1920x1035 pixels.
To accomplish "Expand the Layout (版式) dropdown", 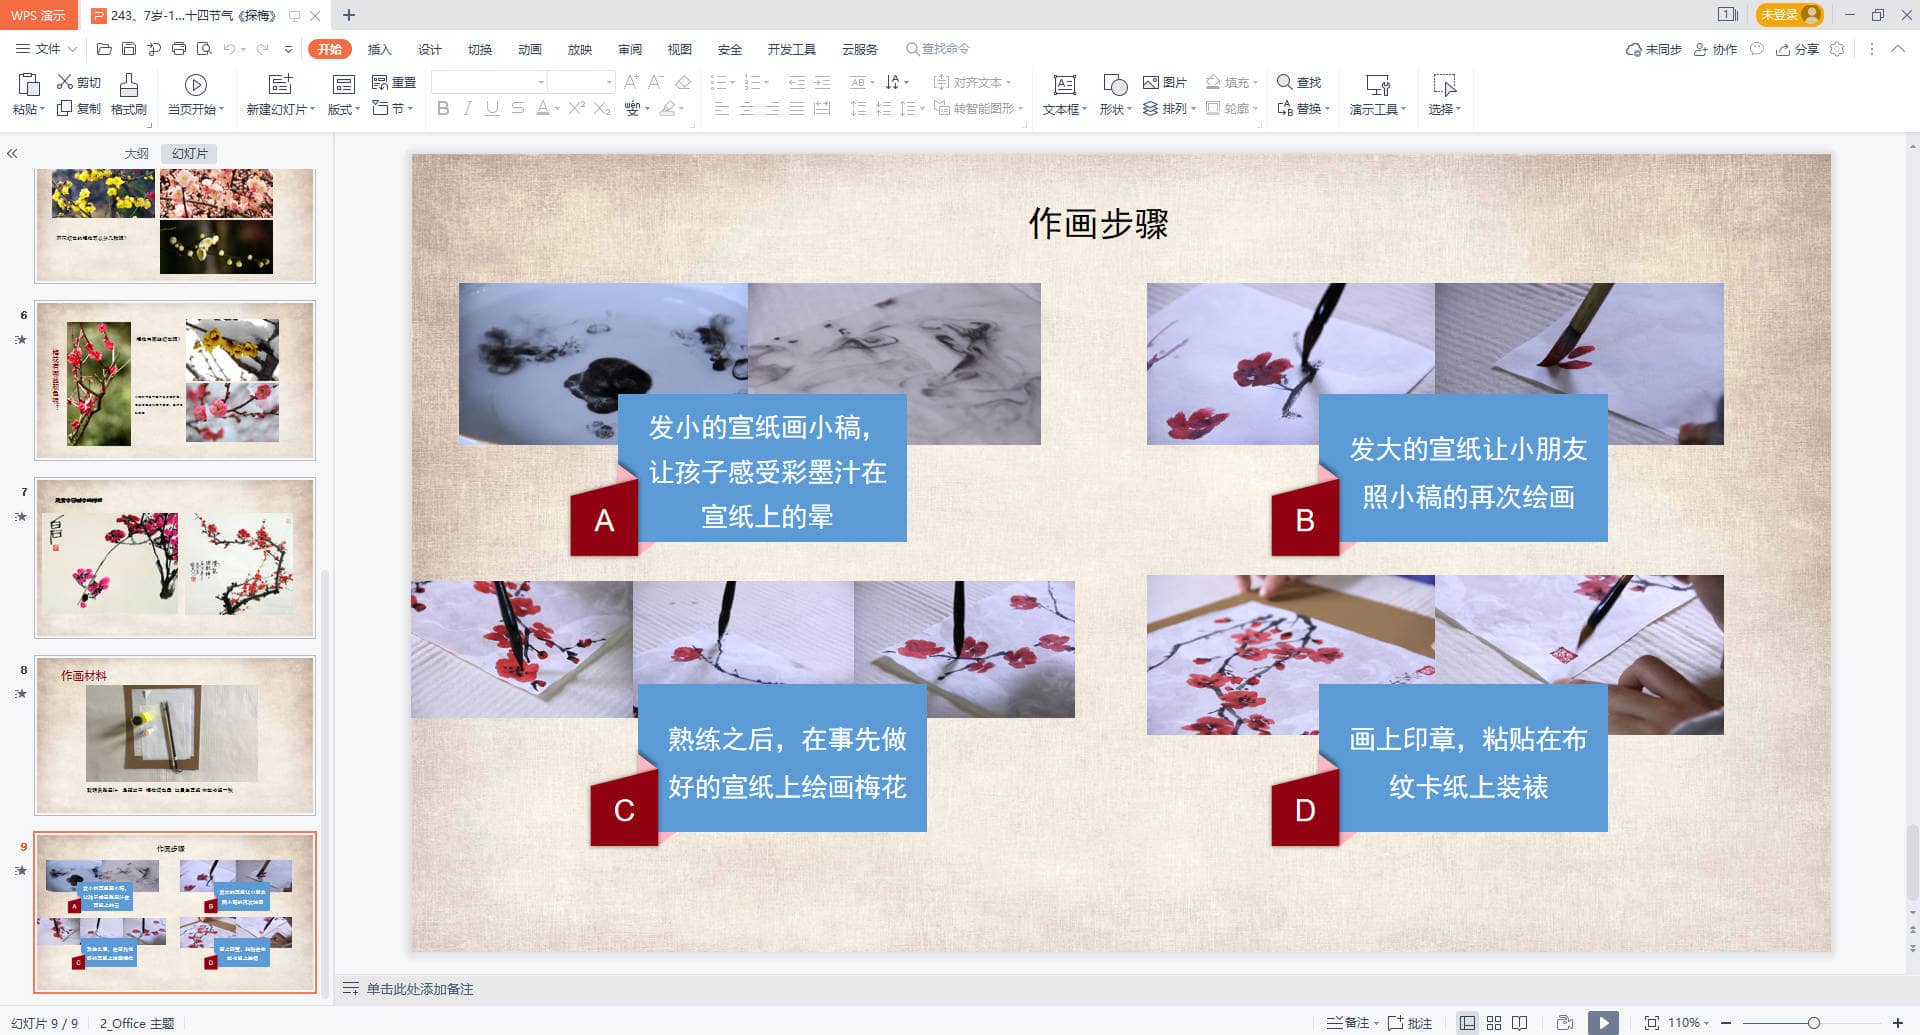I will 344,109.
